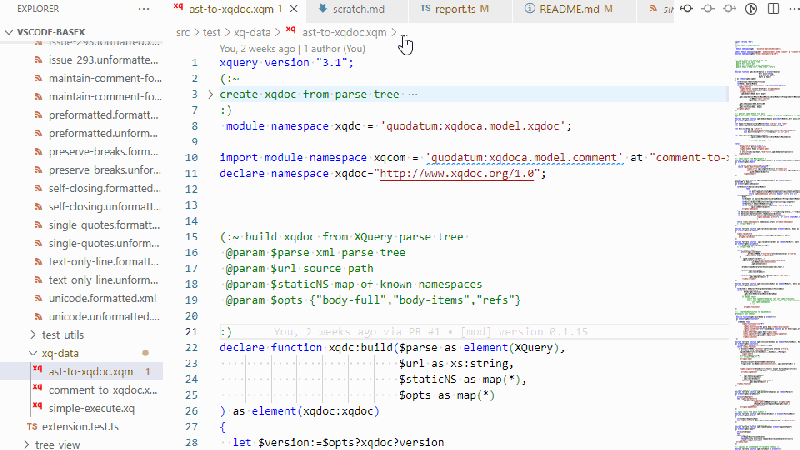Go to previous change with the GitLens icon
This screenshot has width=800, height=450.
(x=687, y=9)
